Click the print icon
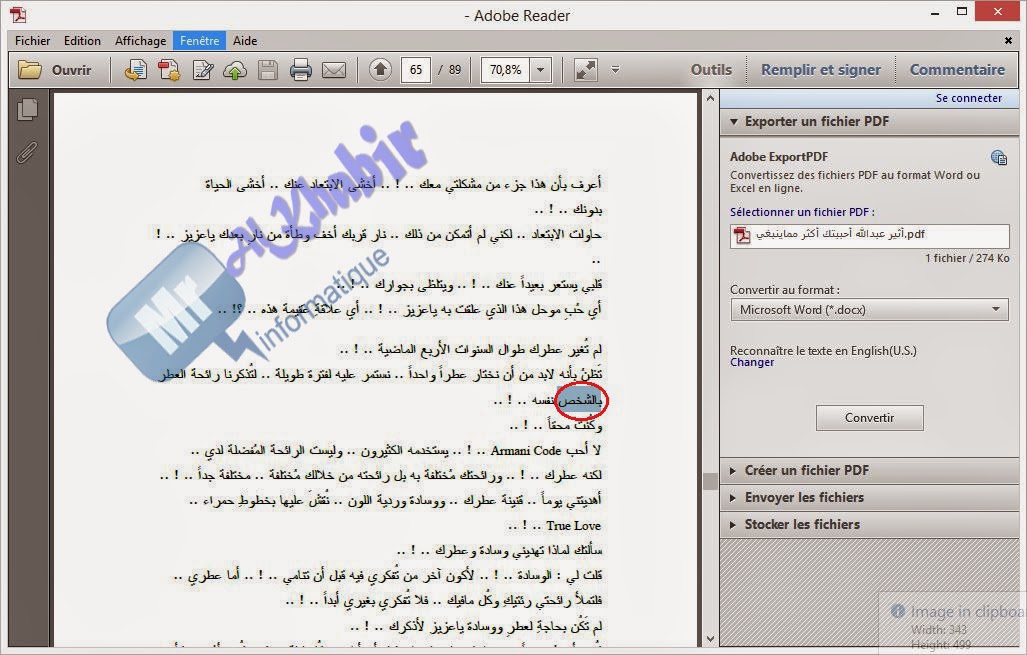This screenshot has width=1027, height=655. [x=301, y=69]
